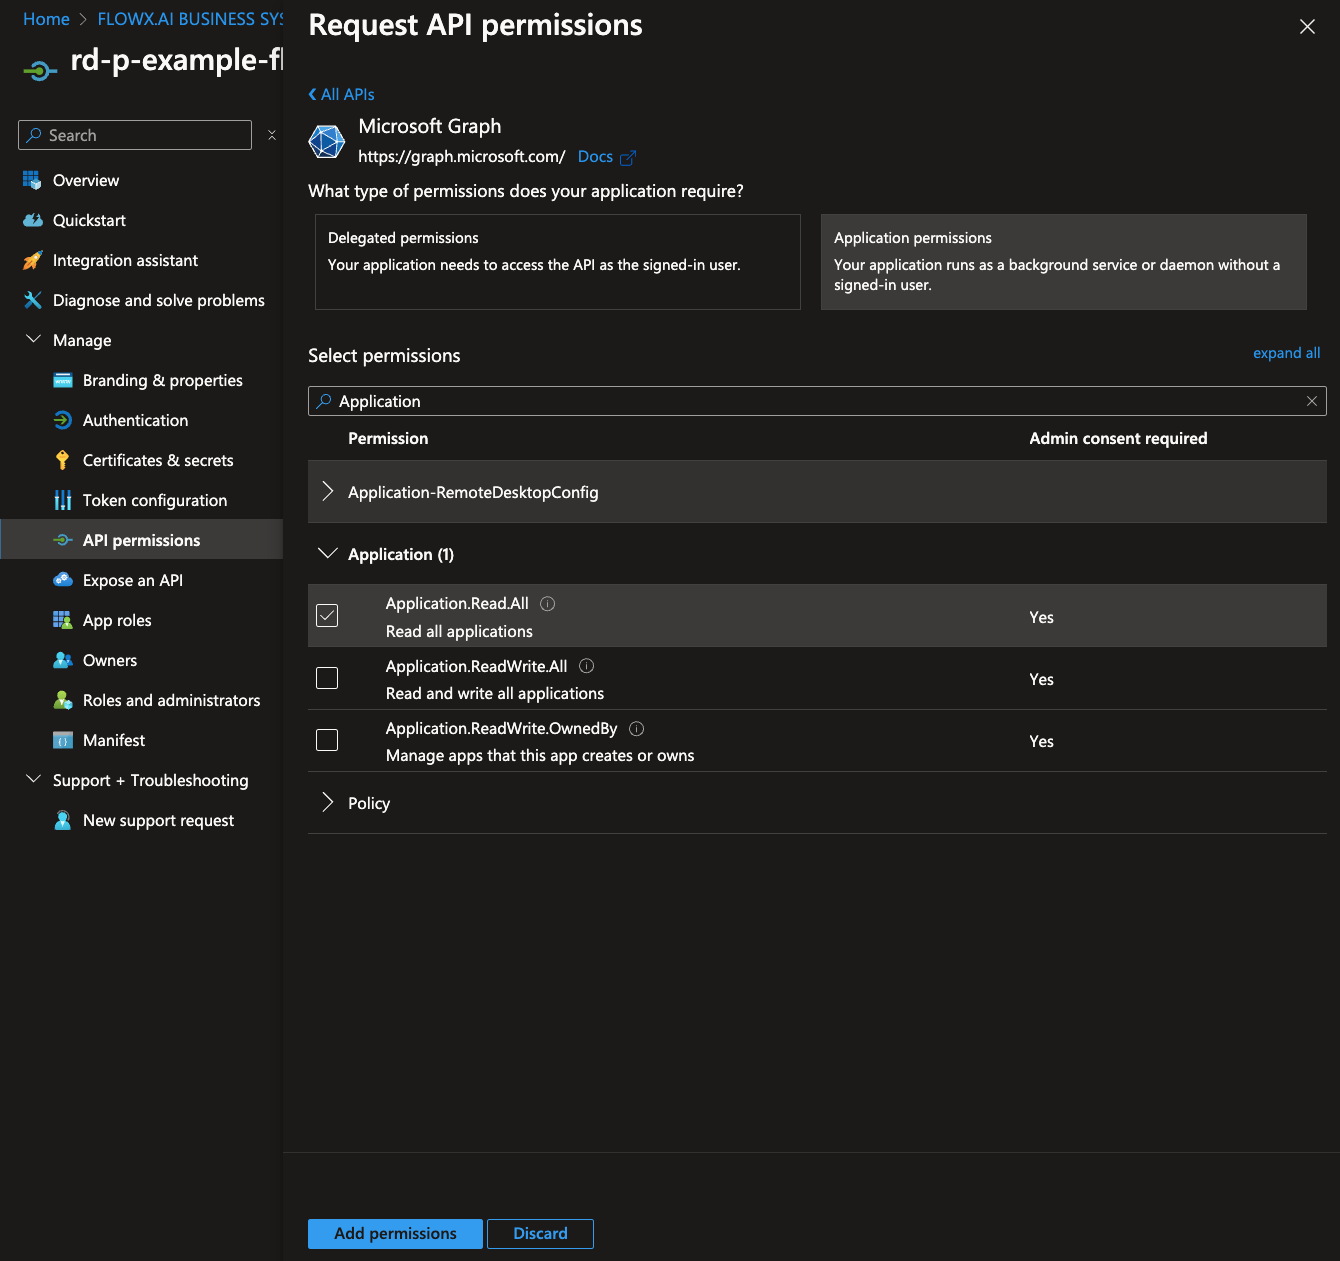Click the Token configuration icon
Screen dimensions: 1340x1261
62,500
